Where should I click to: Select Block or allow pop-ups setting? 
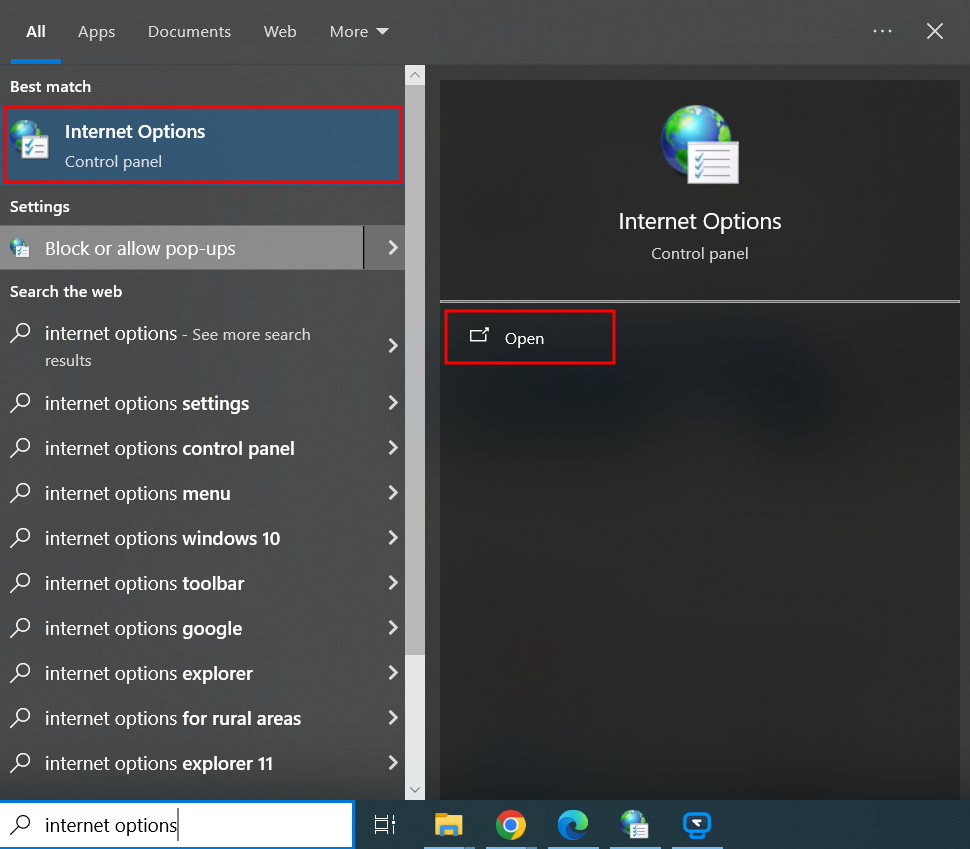[182, 248]
